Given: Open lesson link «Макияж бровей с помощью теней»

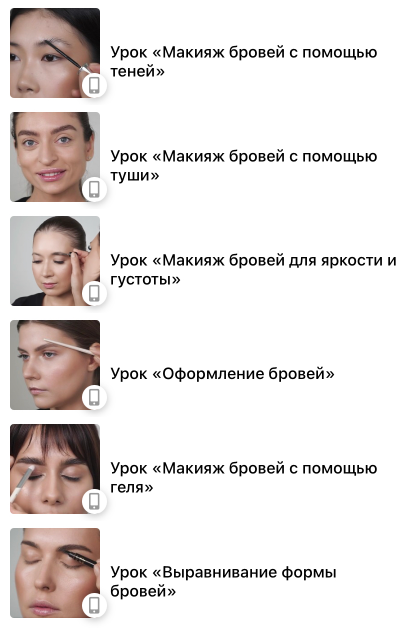Looking at the screenshot, I should click(244, 62).
